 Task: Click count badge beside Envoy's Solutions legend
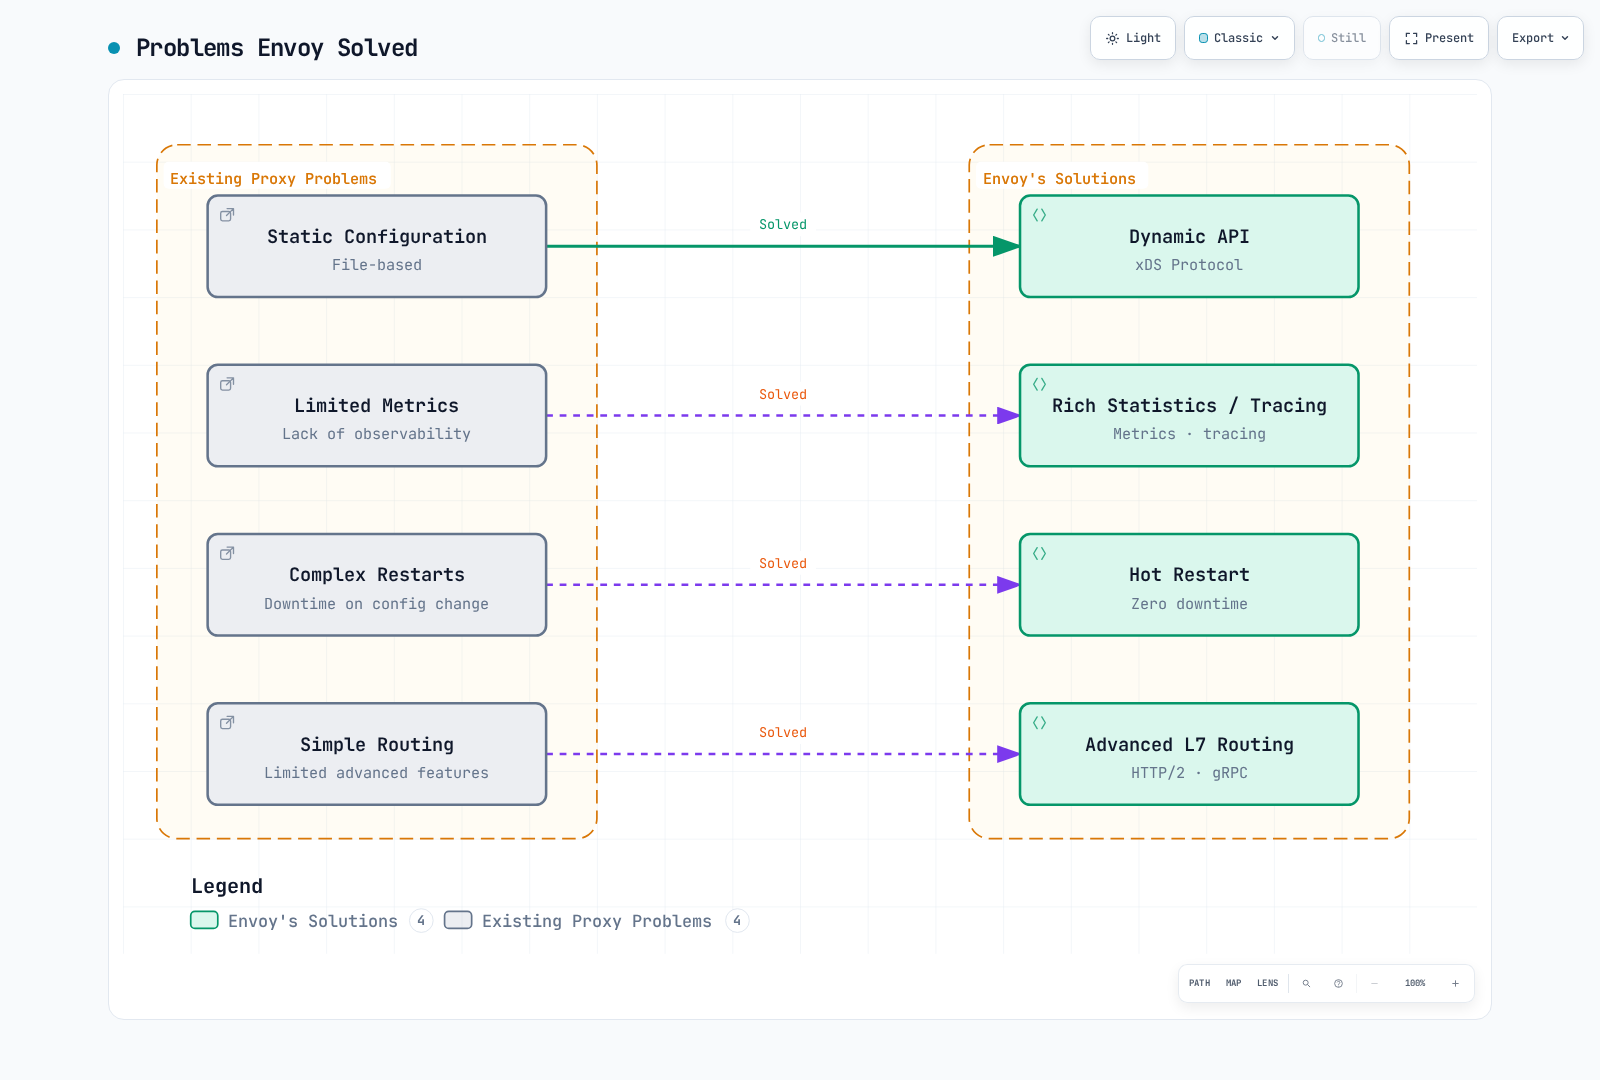(x=421, y=920)
